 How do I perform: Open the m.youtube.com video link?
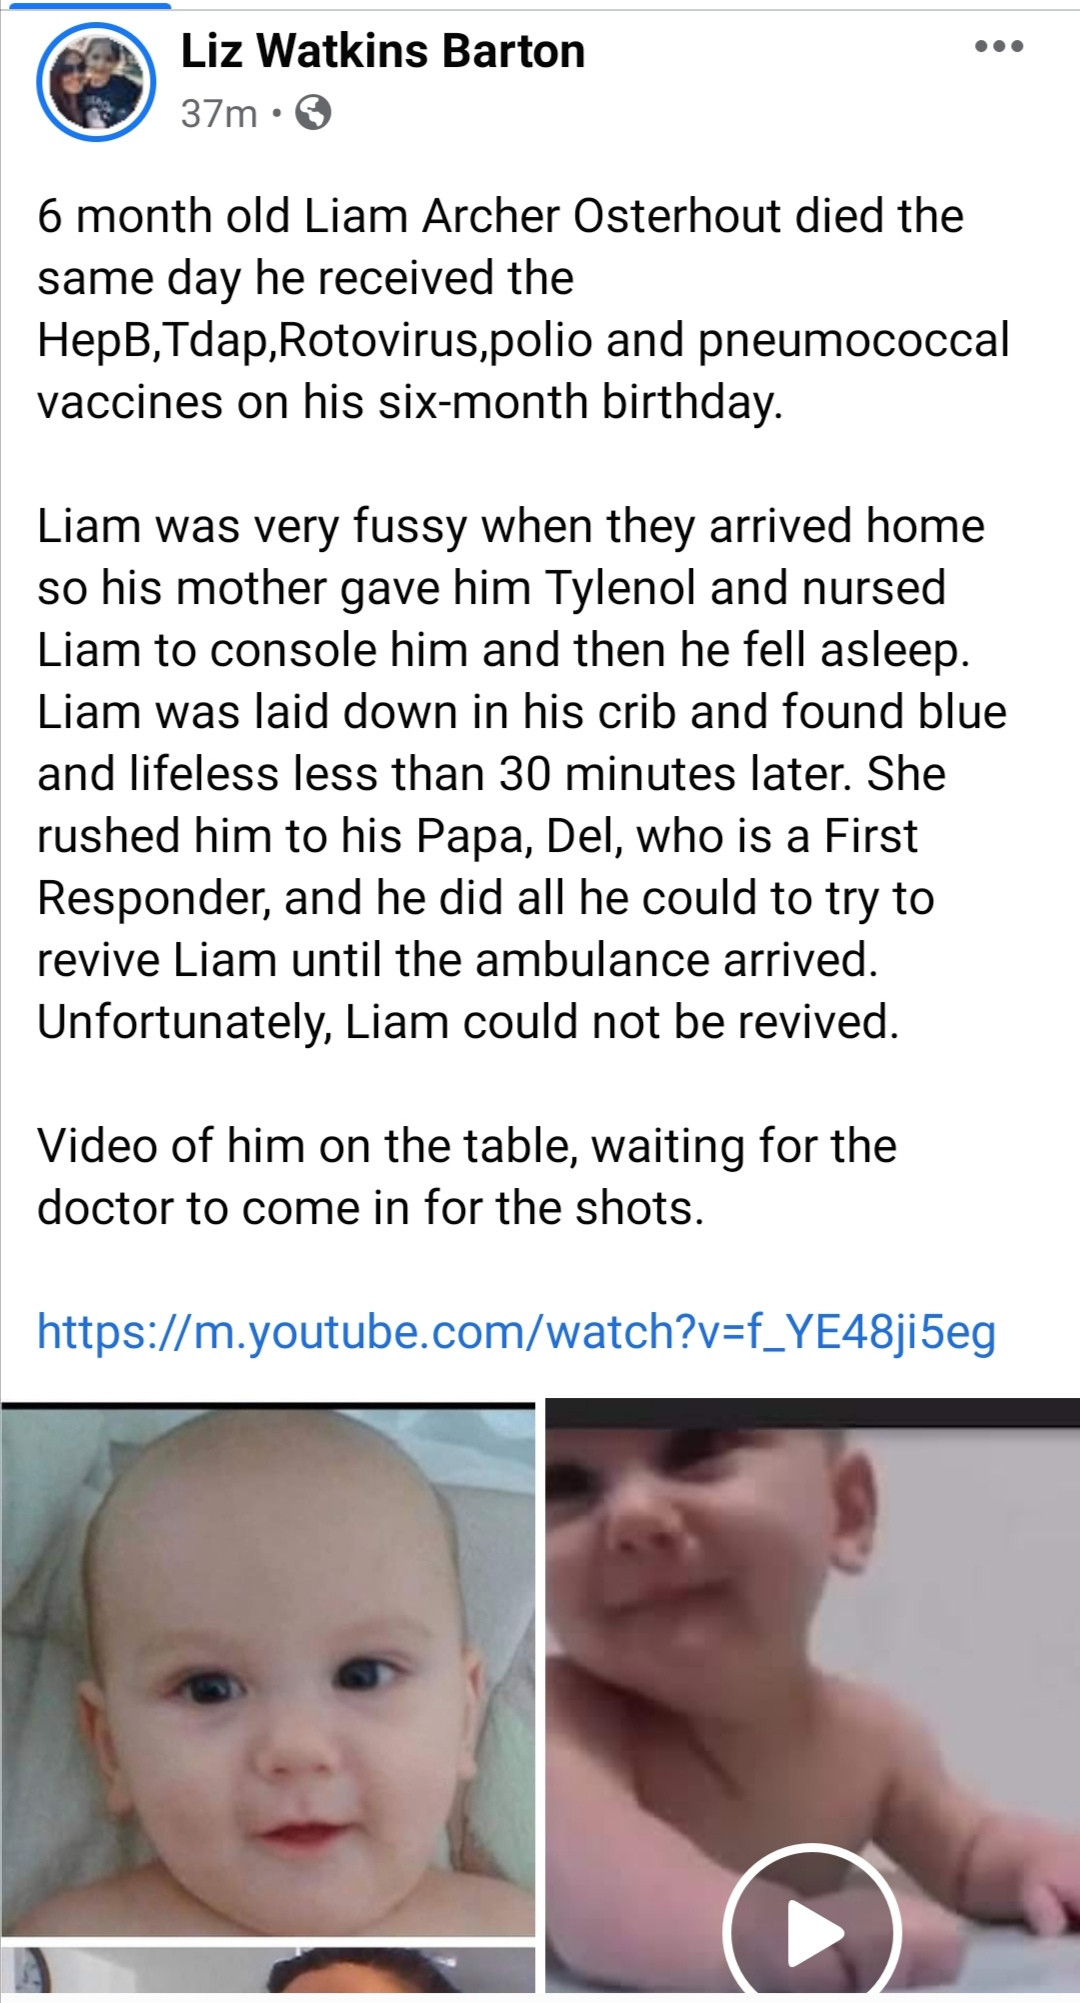click(517, 1331)
